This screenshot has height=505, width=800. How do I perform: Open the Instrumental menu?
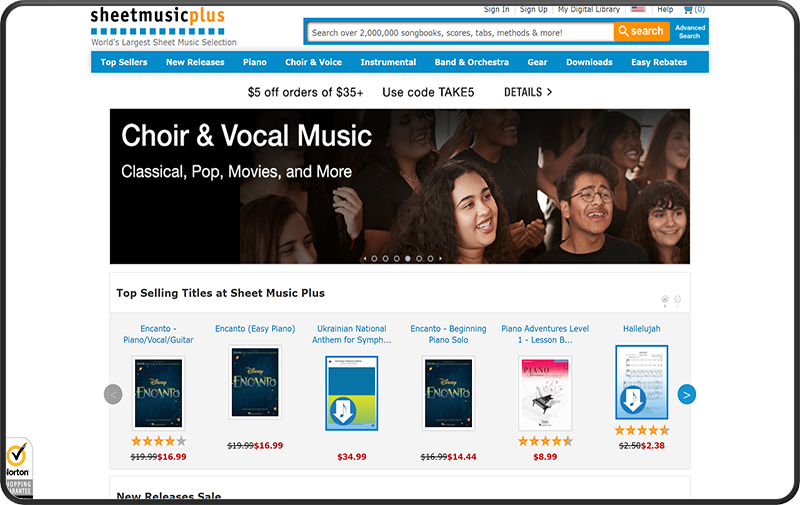click(388, 62)
